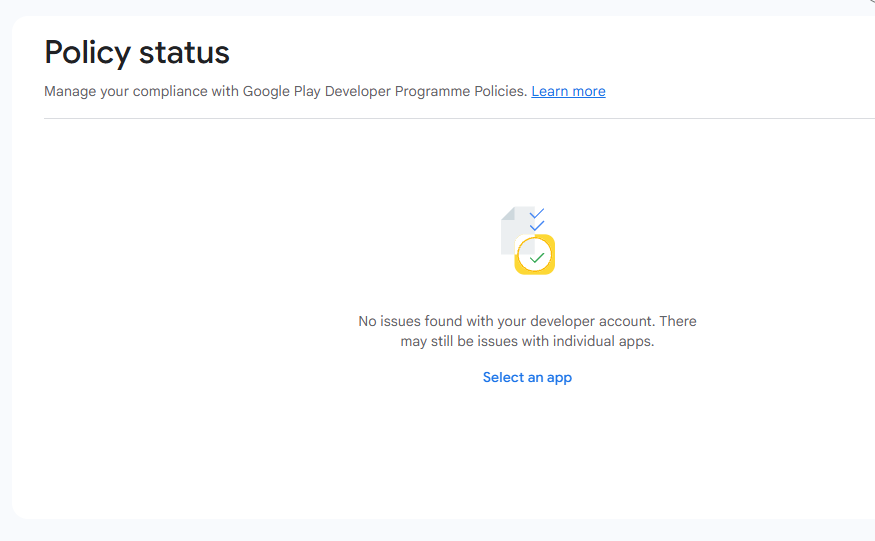875x541 pixels.
Task: Click the empty area below Select an app
Action: click(x=527, y=450)
